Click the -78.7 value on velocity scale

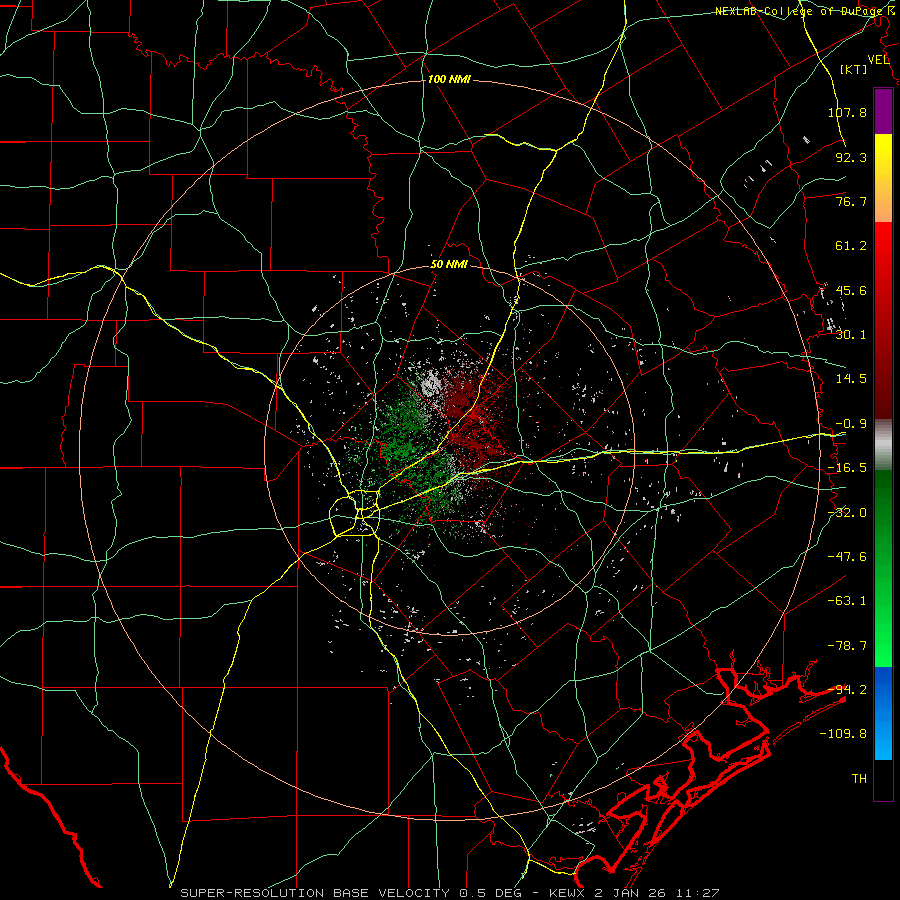point(847,646)
